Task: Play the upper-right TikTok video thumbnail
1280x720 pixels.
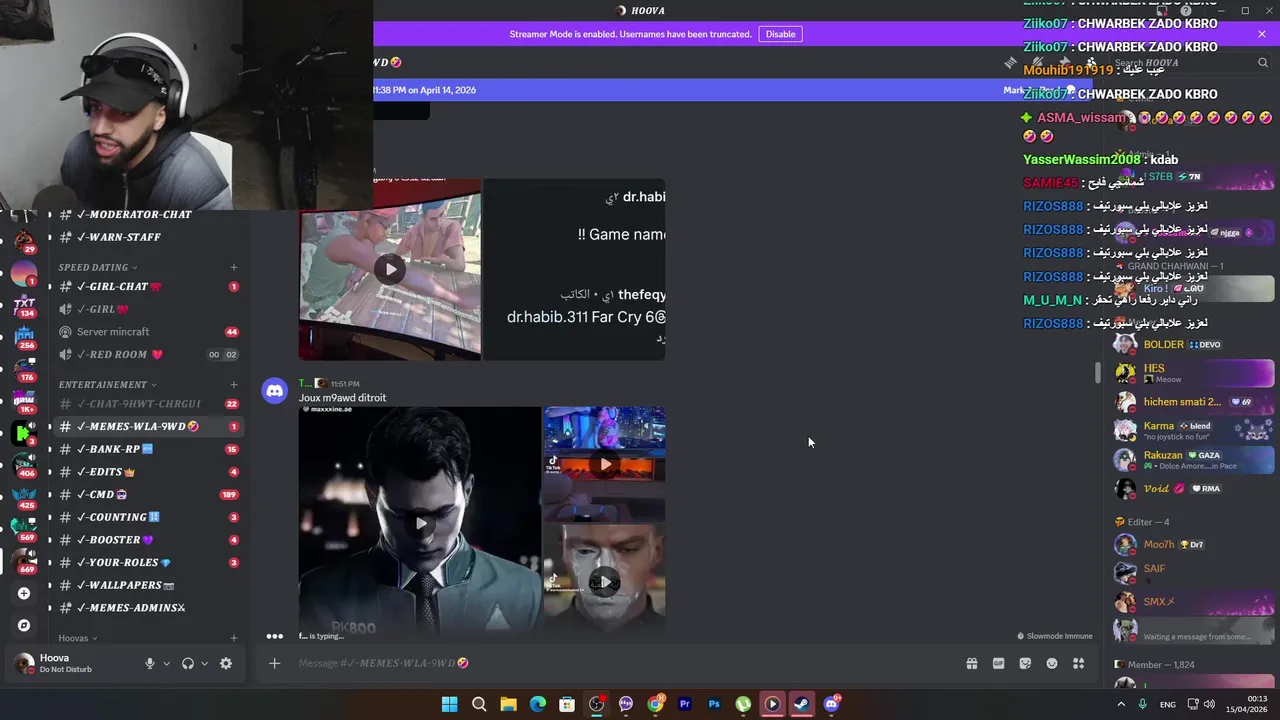Action: pos(605,464)
